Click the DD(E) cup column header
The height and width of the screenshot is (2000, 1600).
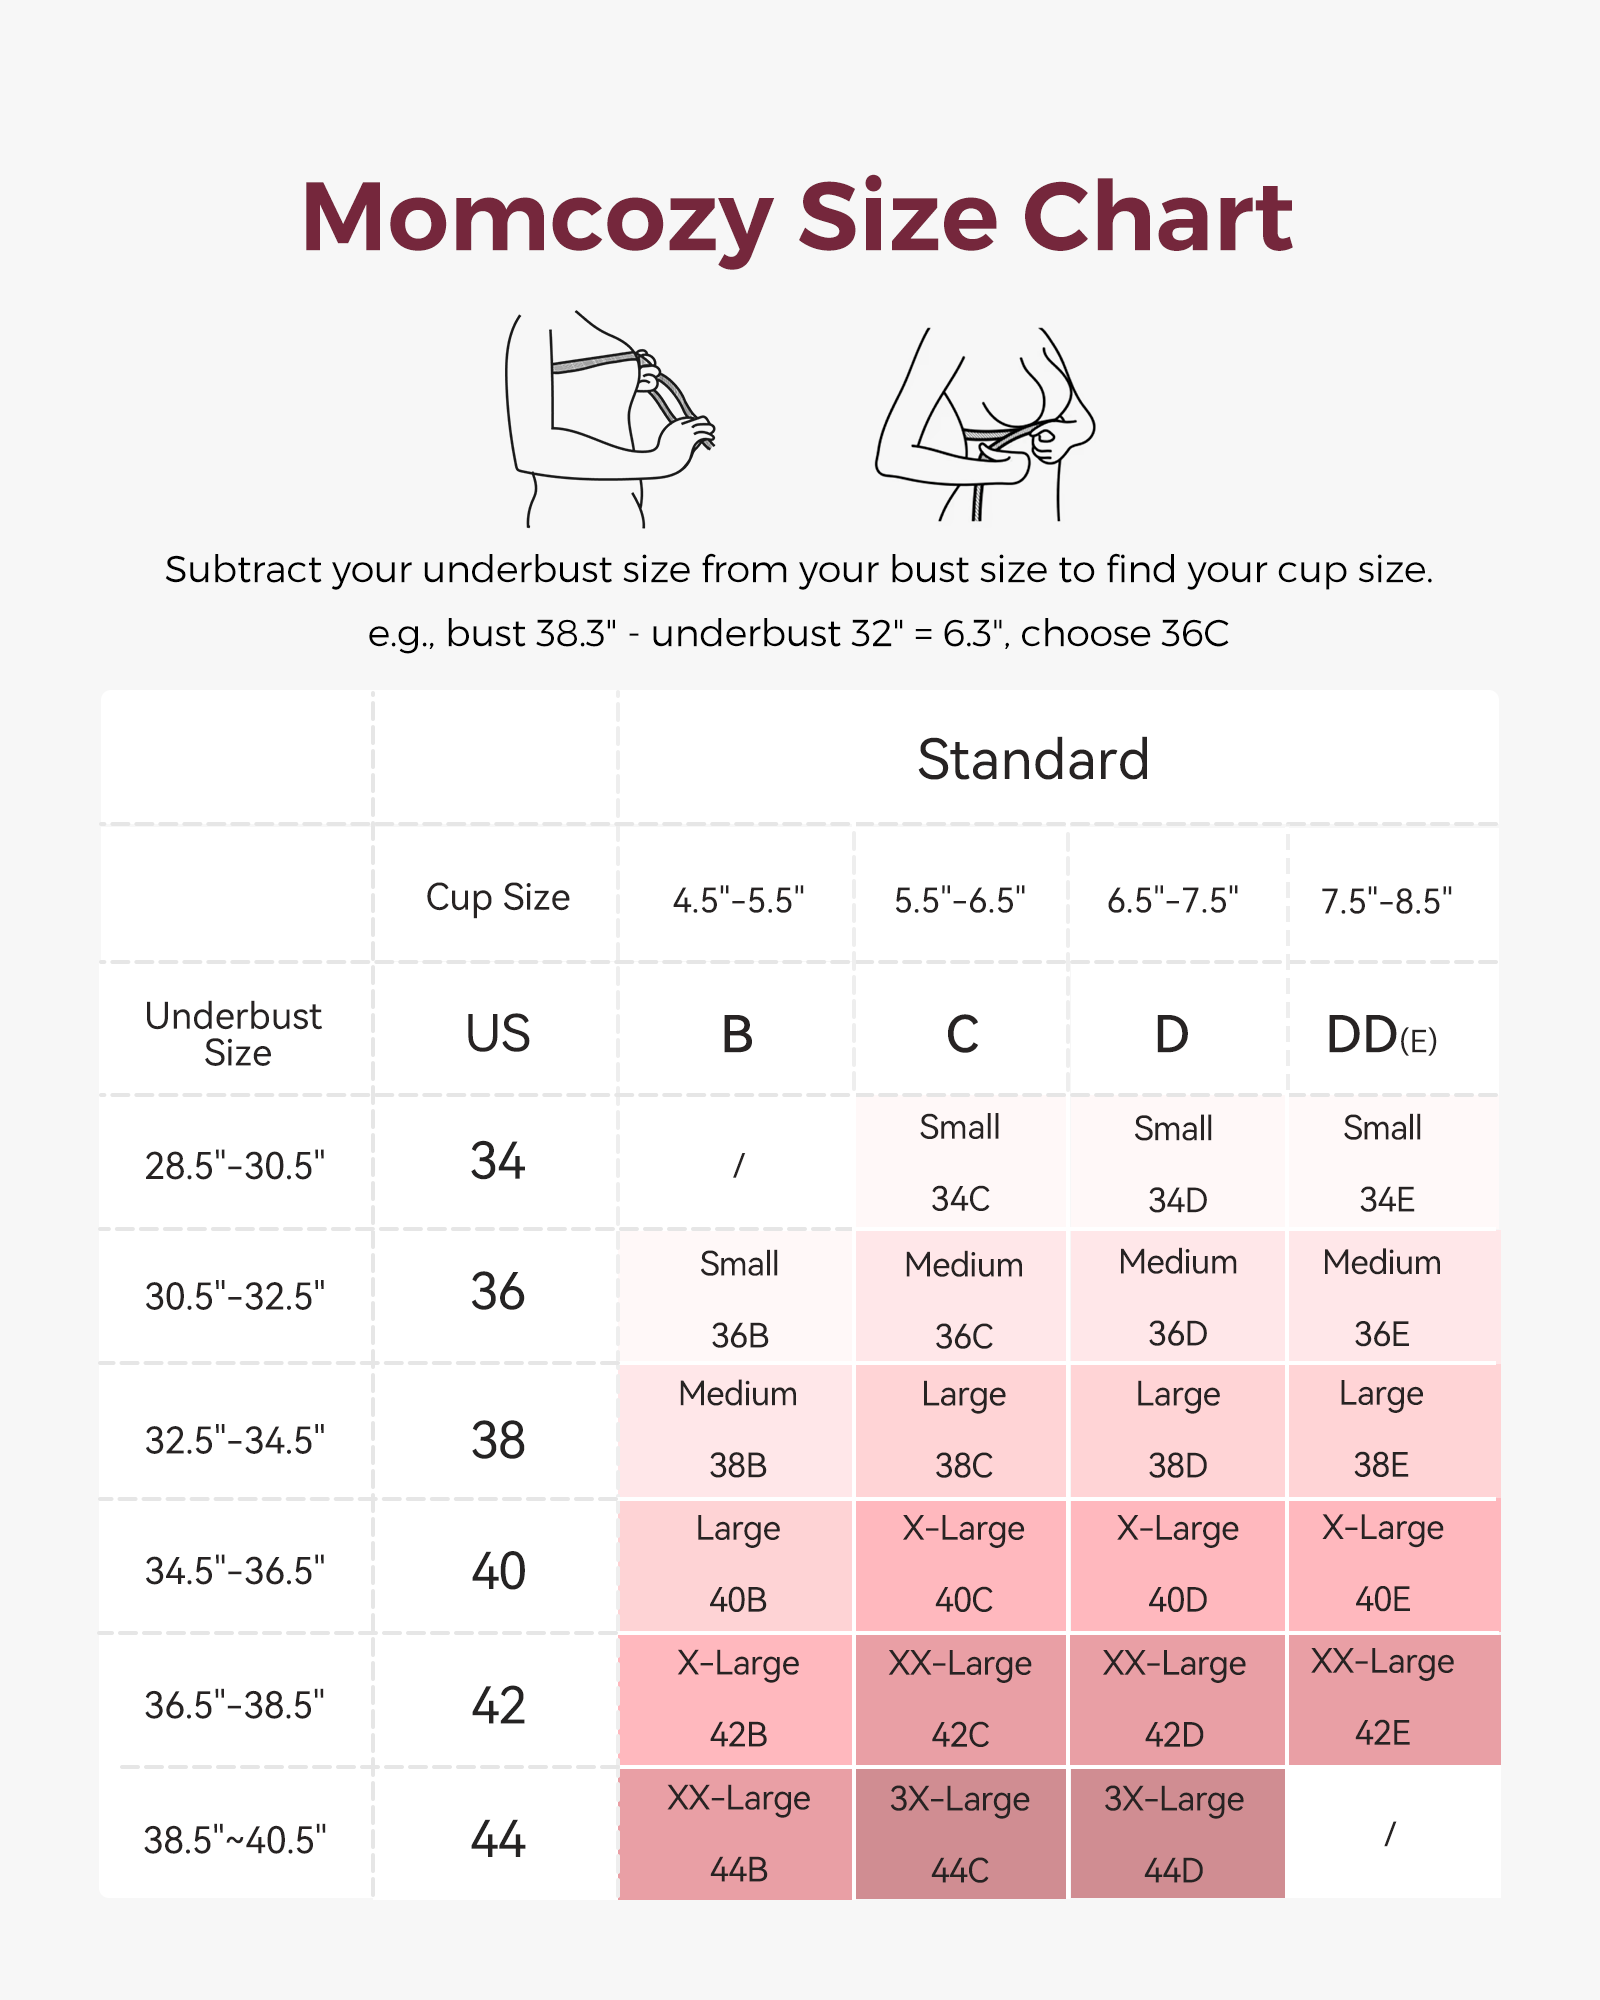[1382, 1035]
